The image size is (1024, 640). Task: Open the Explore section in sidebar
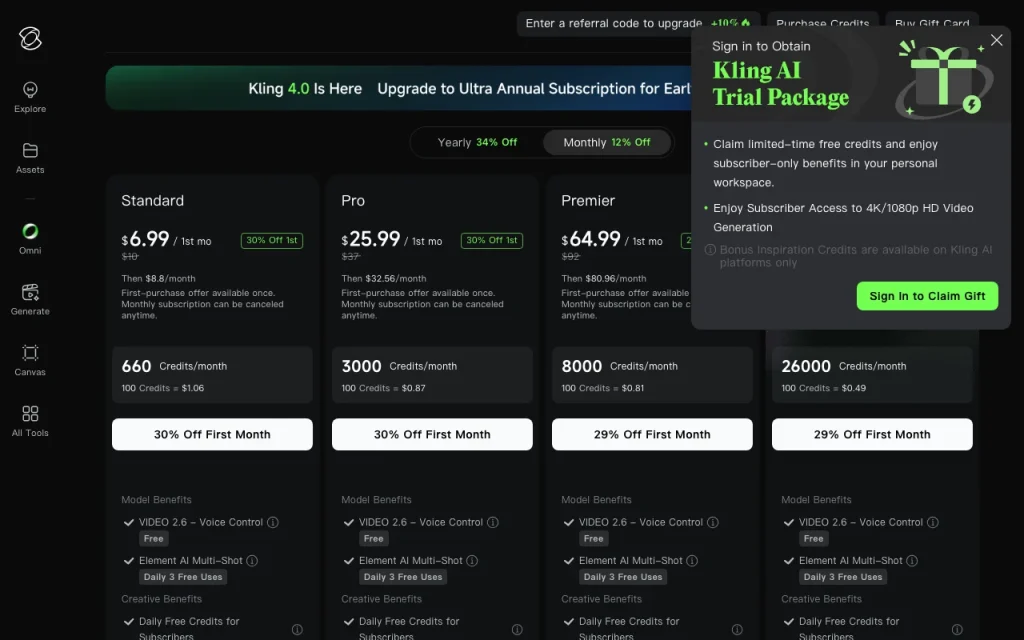tap(30, 97)
